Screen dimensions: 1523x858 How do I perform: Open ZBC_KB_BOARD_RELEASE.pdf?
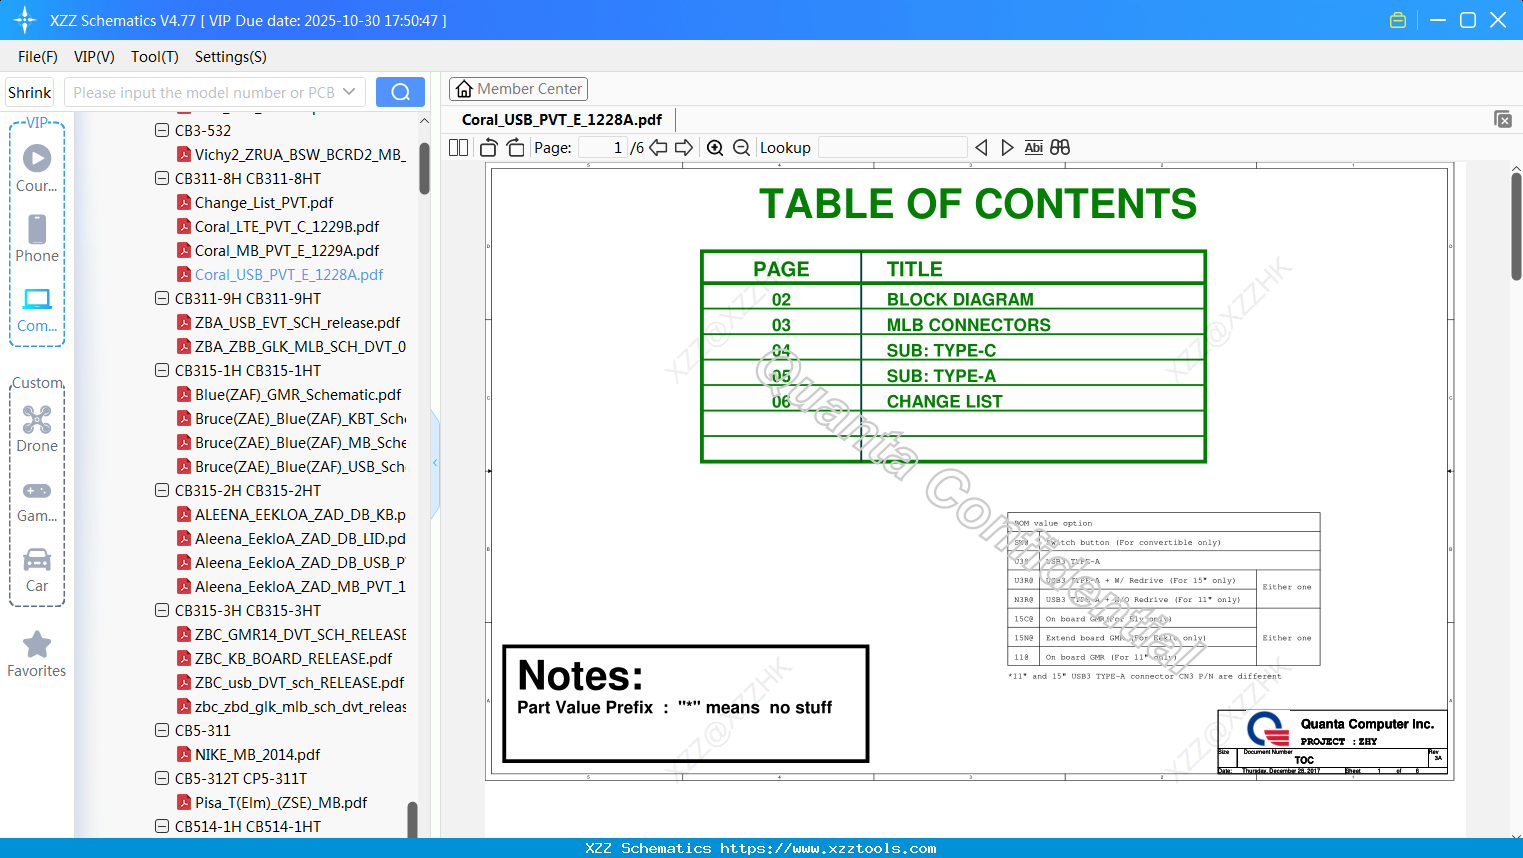[293, 658]
